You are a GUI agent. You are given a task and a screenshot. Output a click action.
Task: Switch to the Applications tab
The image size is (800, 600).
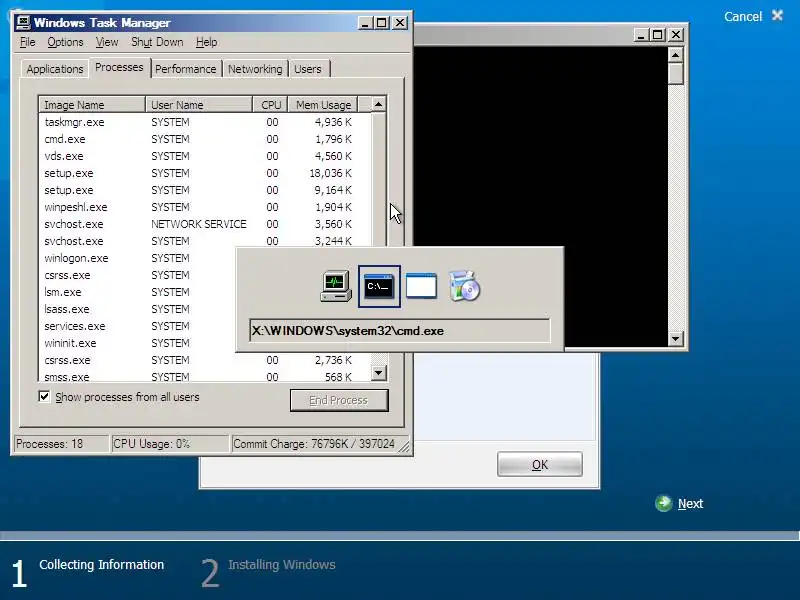[55, 69]
